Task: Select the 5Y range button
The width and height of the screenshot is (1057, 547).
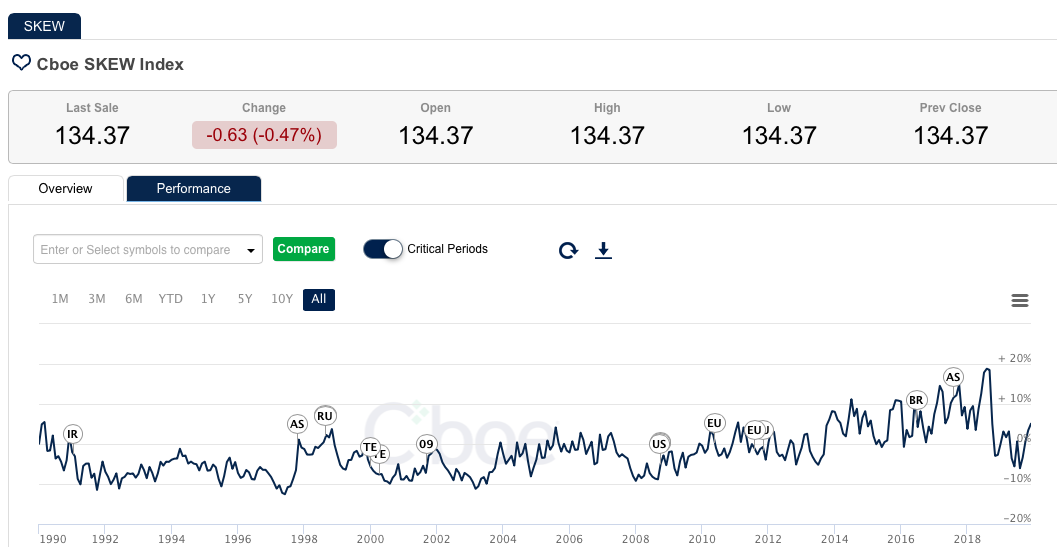Action: point(245,299)
